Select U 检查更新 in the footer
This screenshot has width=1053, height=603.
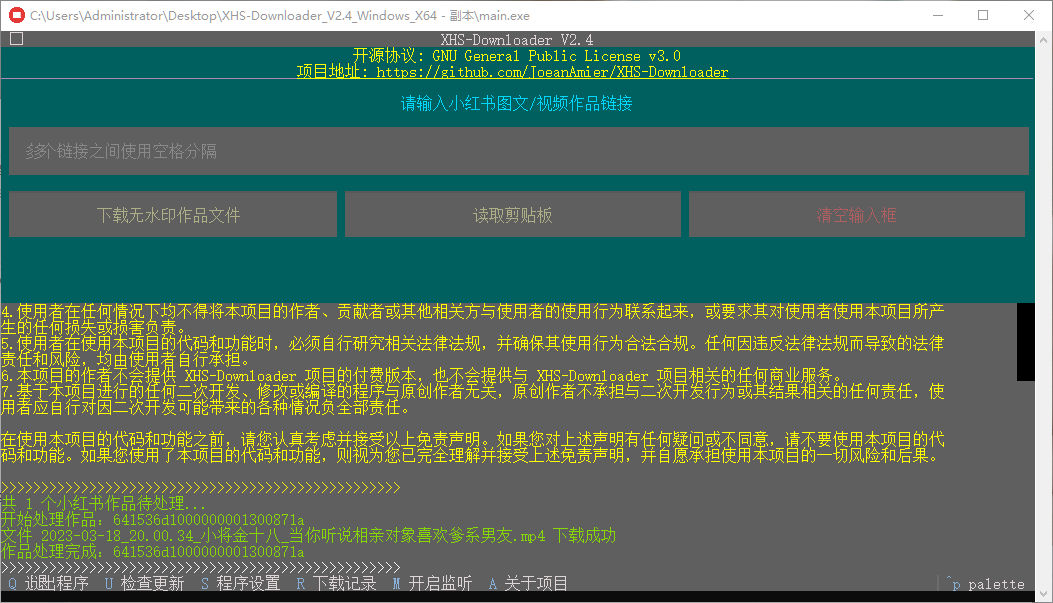144,583
